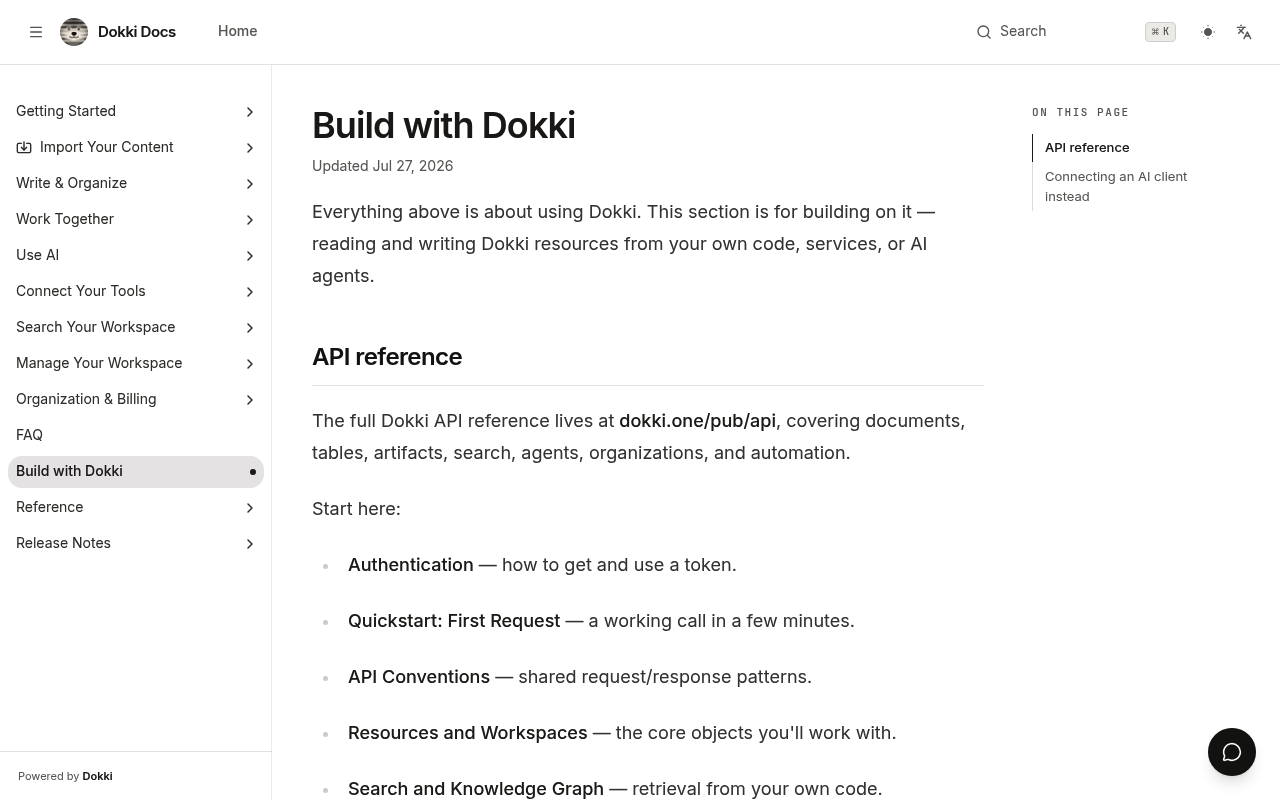
Task: Expand the Organization & Billing chevron
Action: (x=250, y=400)
